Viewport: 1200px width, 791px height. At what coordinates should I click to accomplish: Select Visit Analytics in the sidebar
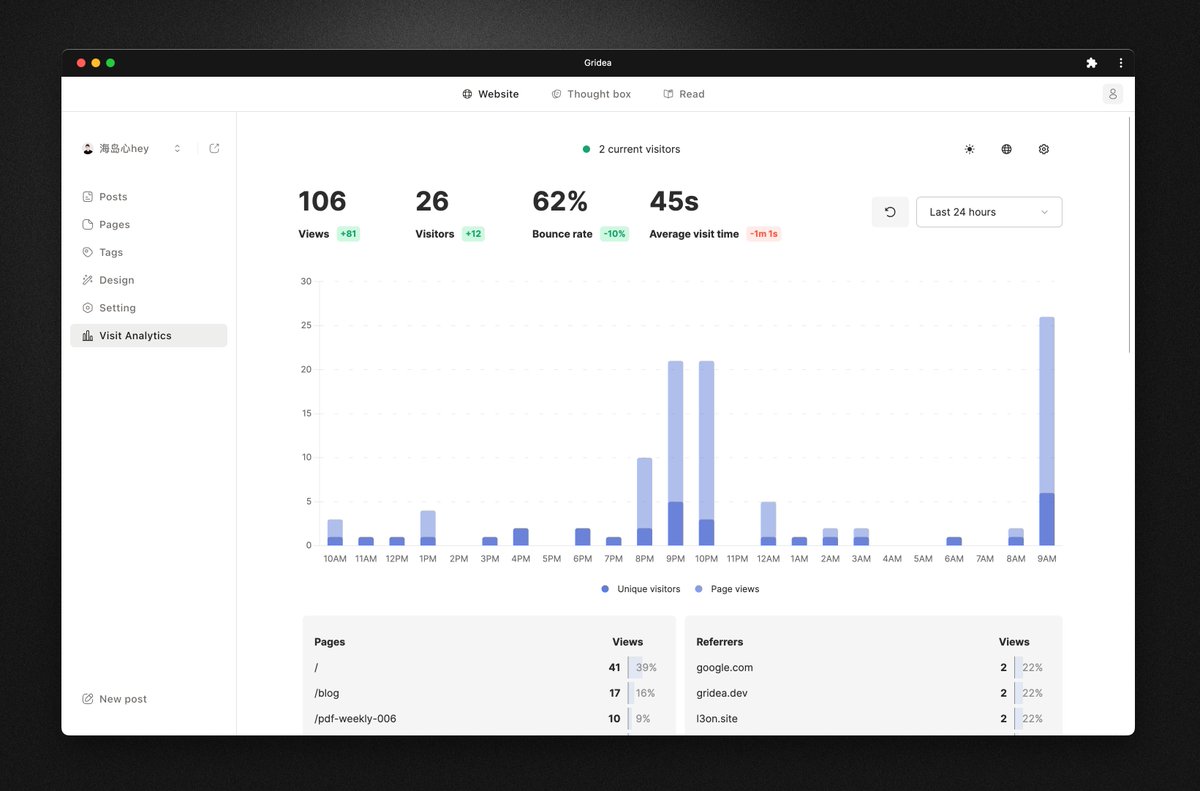coord(148,336)
